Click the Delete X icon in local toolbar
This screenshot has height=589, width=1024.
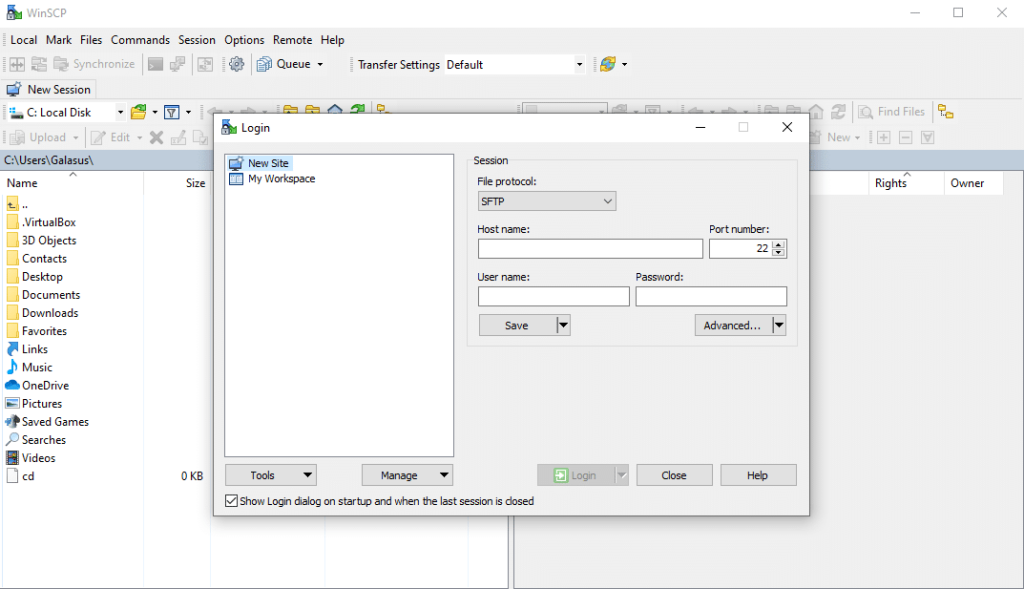(x=156, y=137)
